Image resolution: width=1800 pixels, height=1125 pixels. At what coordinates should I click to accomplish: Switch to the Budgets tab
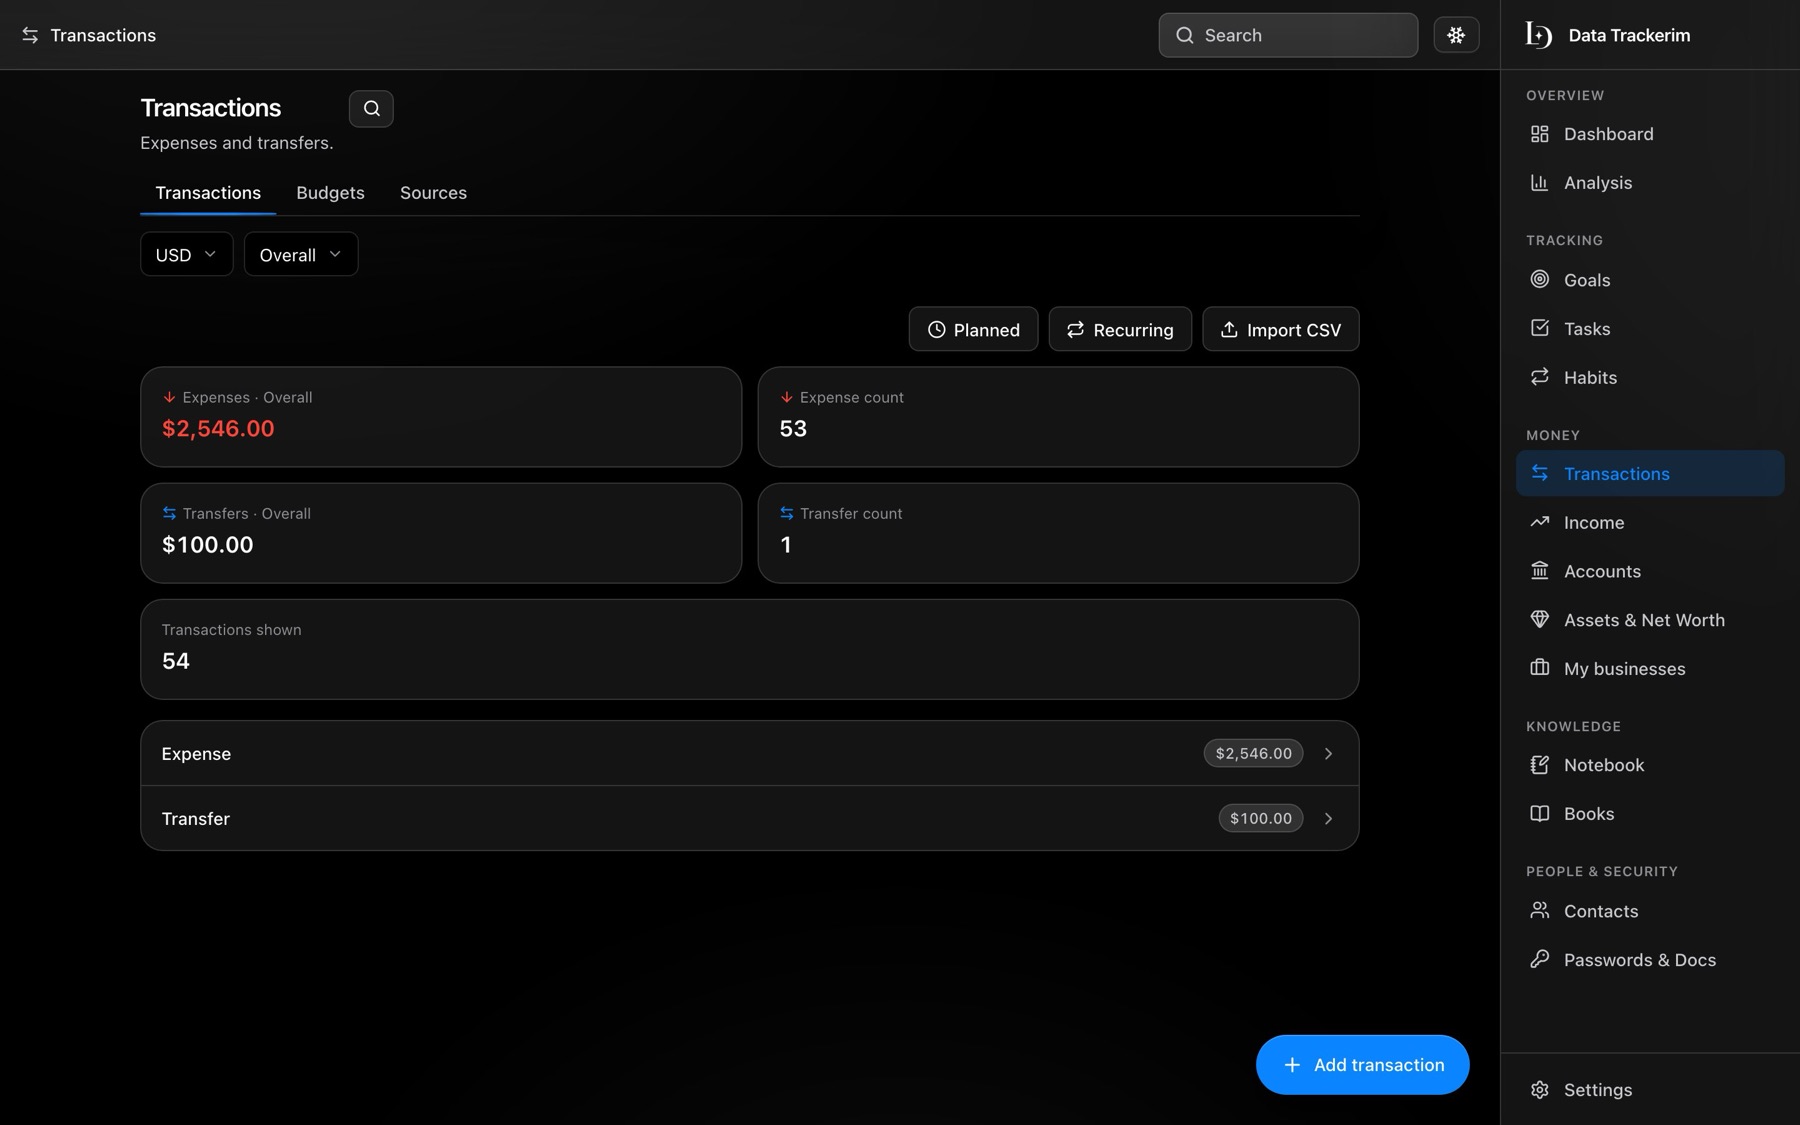(x=330, y=193)
